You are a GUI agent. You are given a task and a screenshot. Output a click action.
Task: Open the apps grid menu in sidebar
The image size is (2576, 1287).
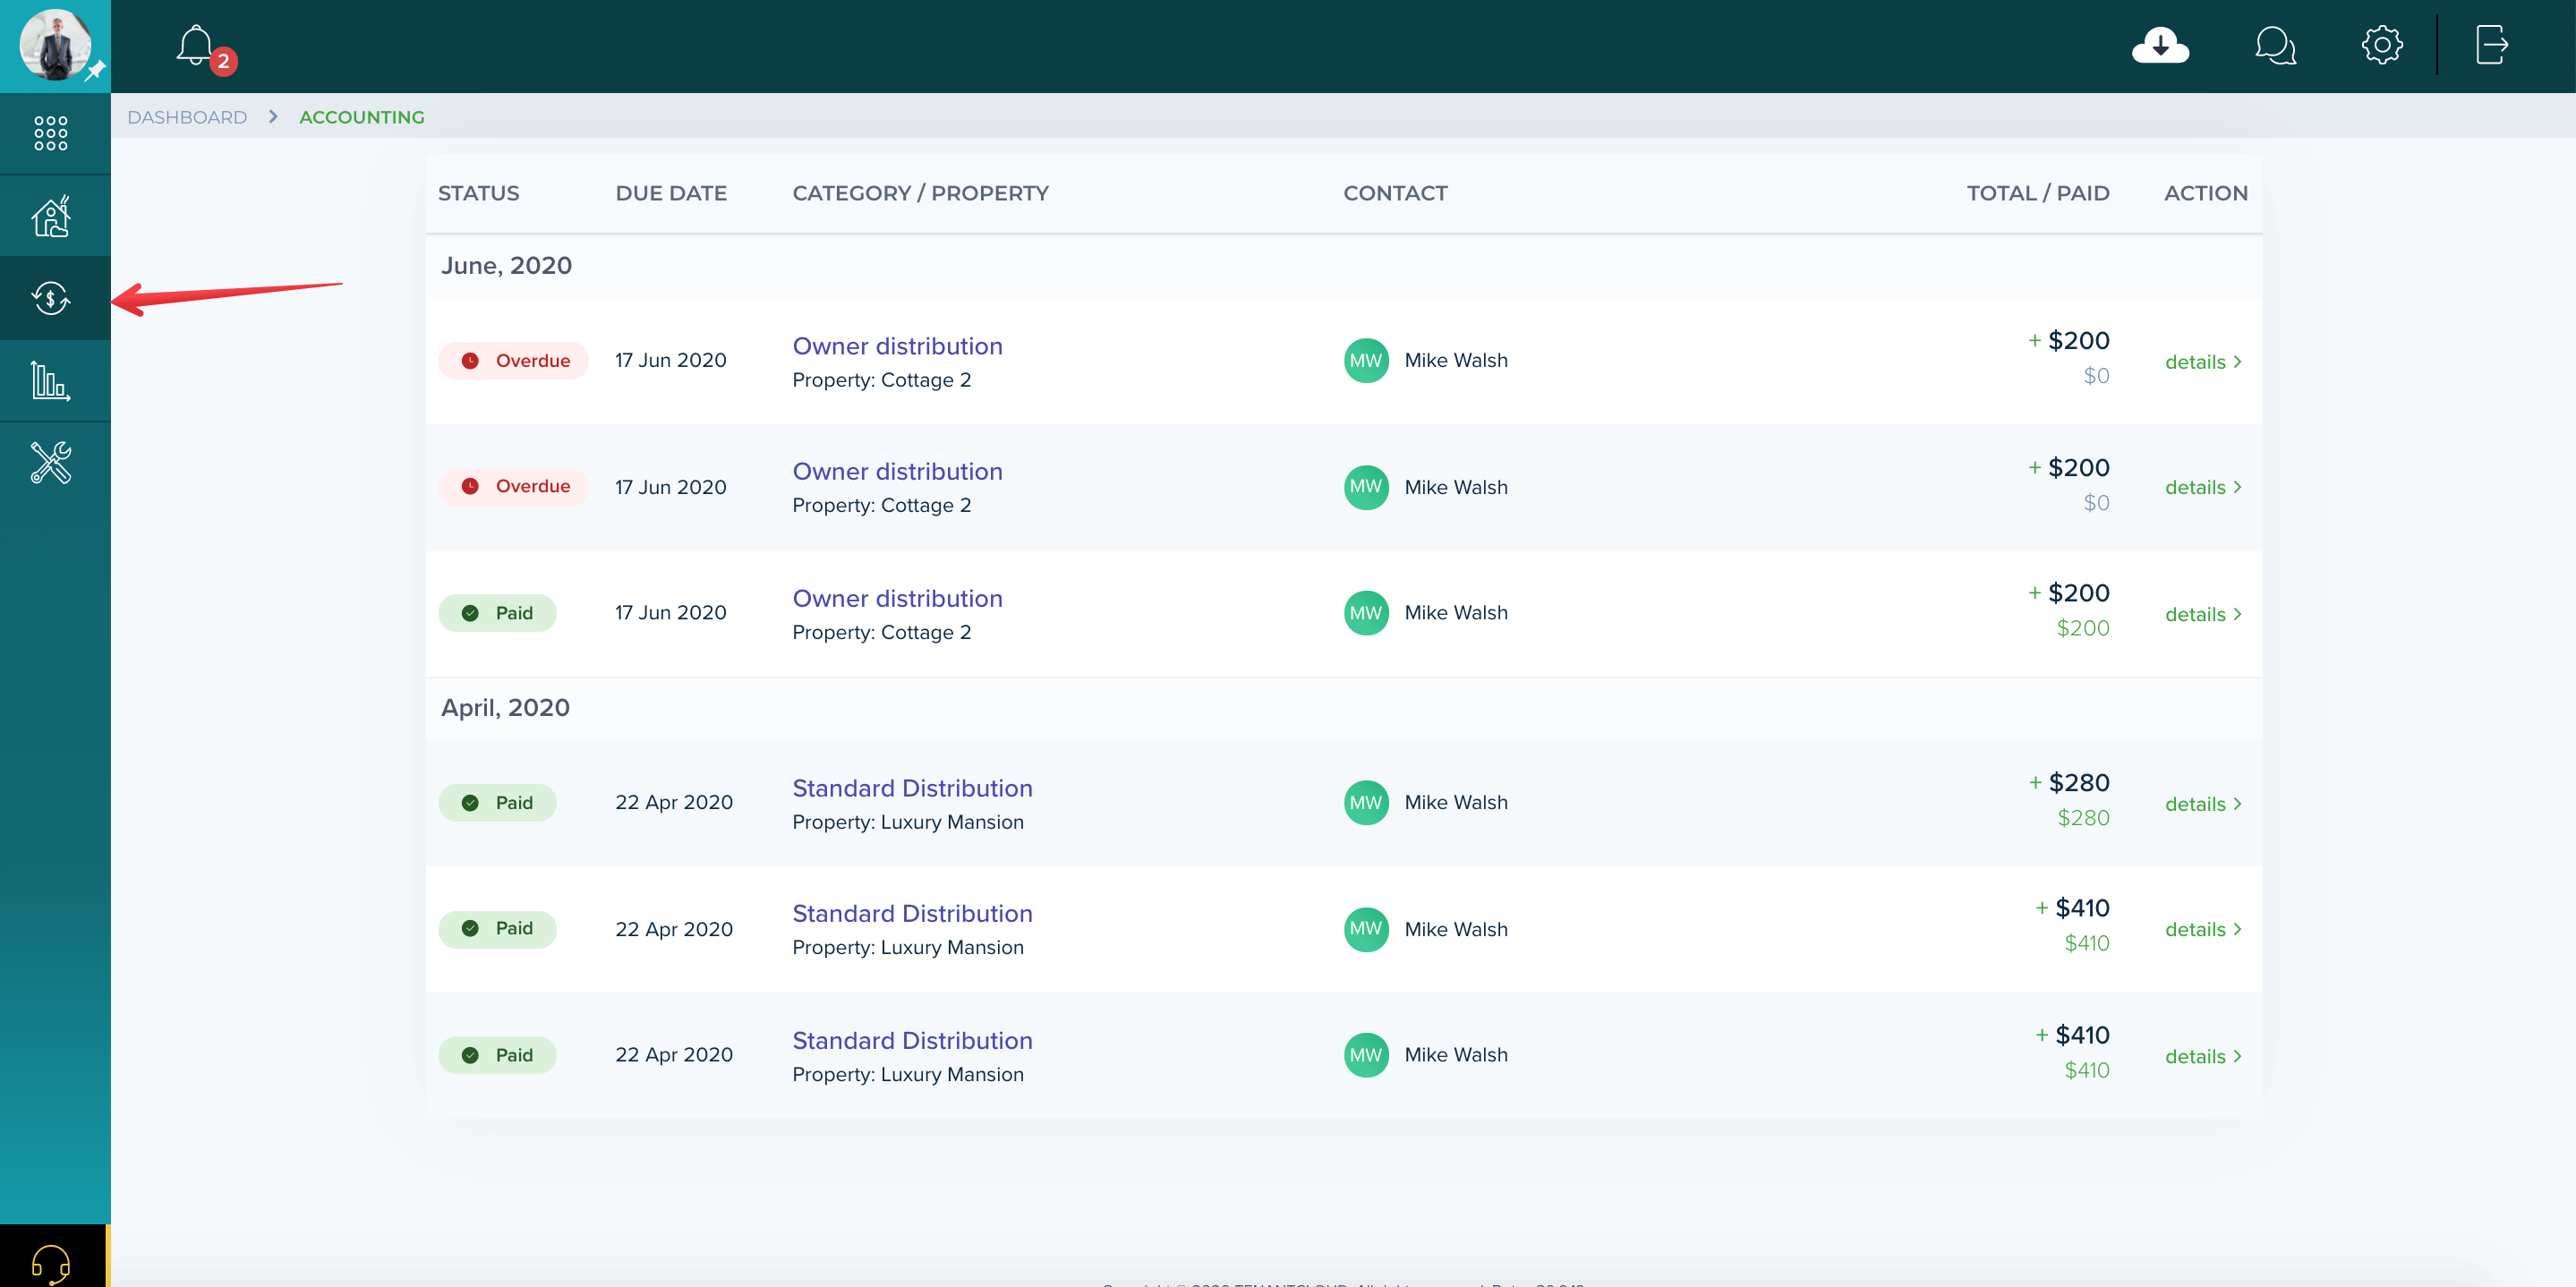pyautogui.click(x=51, y=133)
